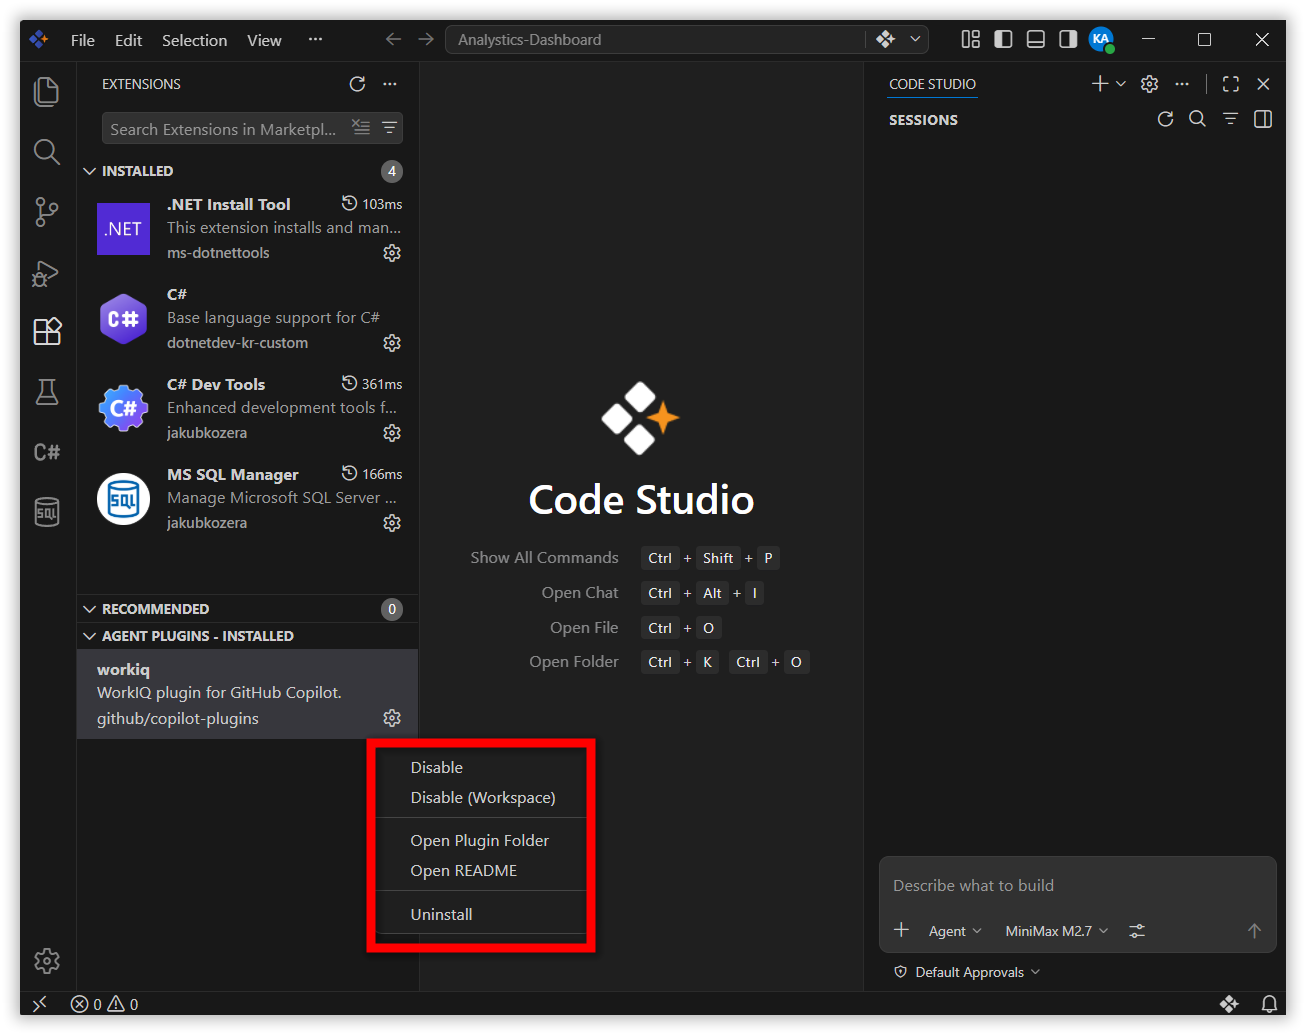Open new session plus dropdown arrow

1121,84
